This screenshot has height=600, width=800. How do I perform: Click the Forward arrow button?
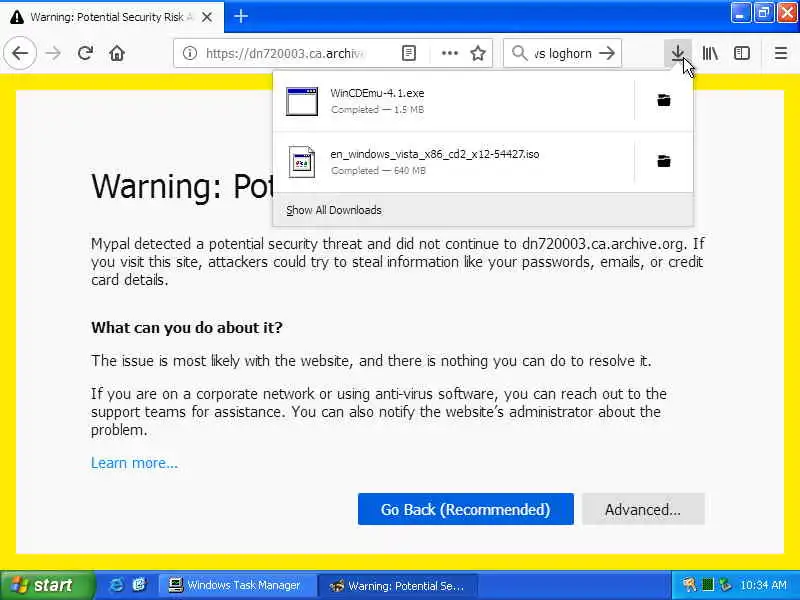click(x=53, y=53)
